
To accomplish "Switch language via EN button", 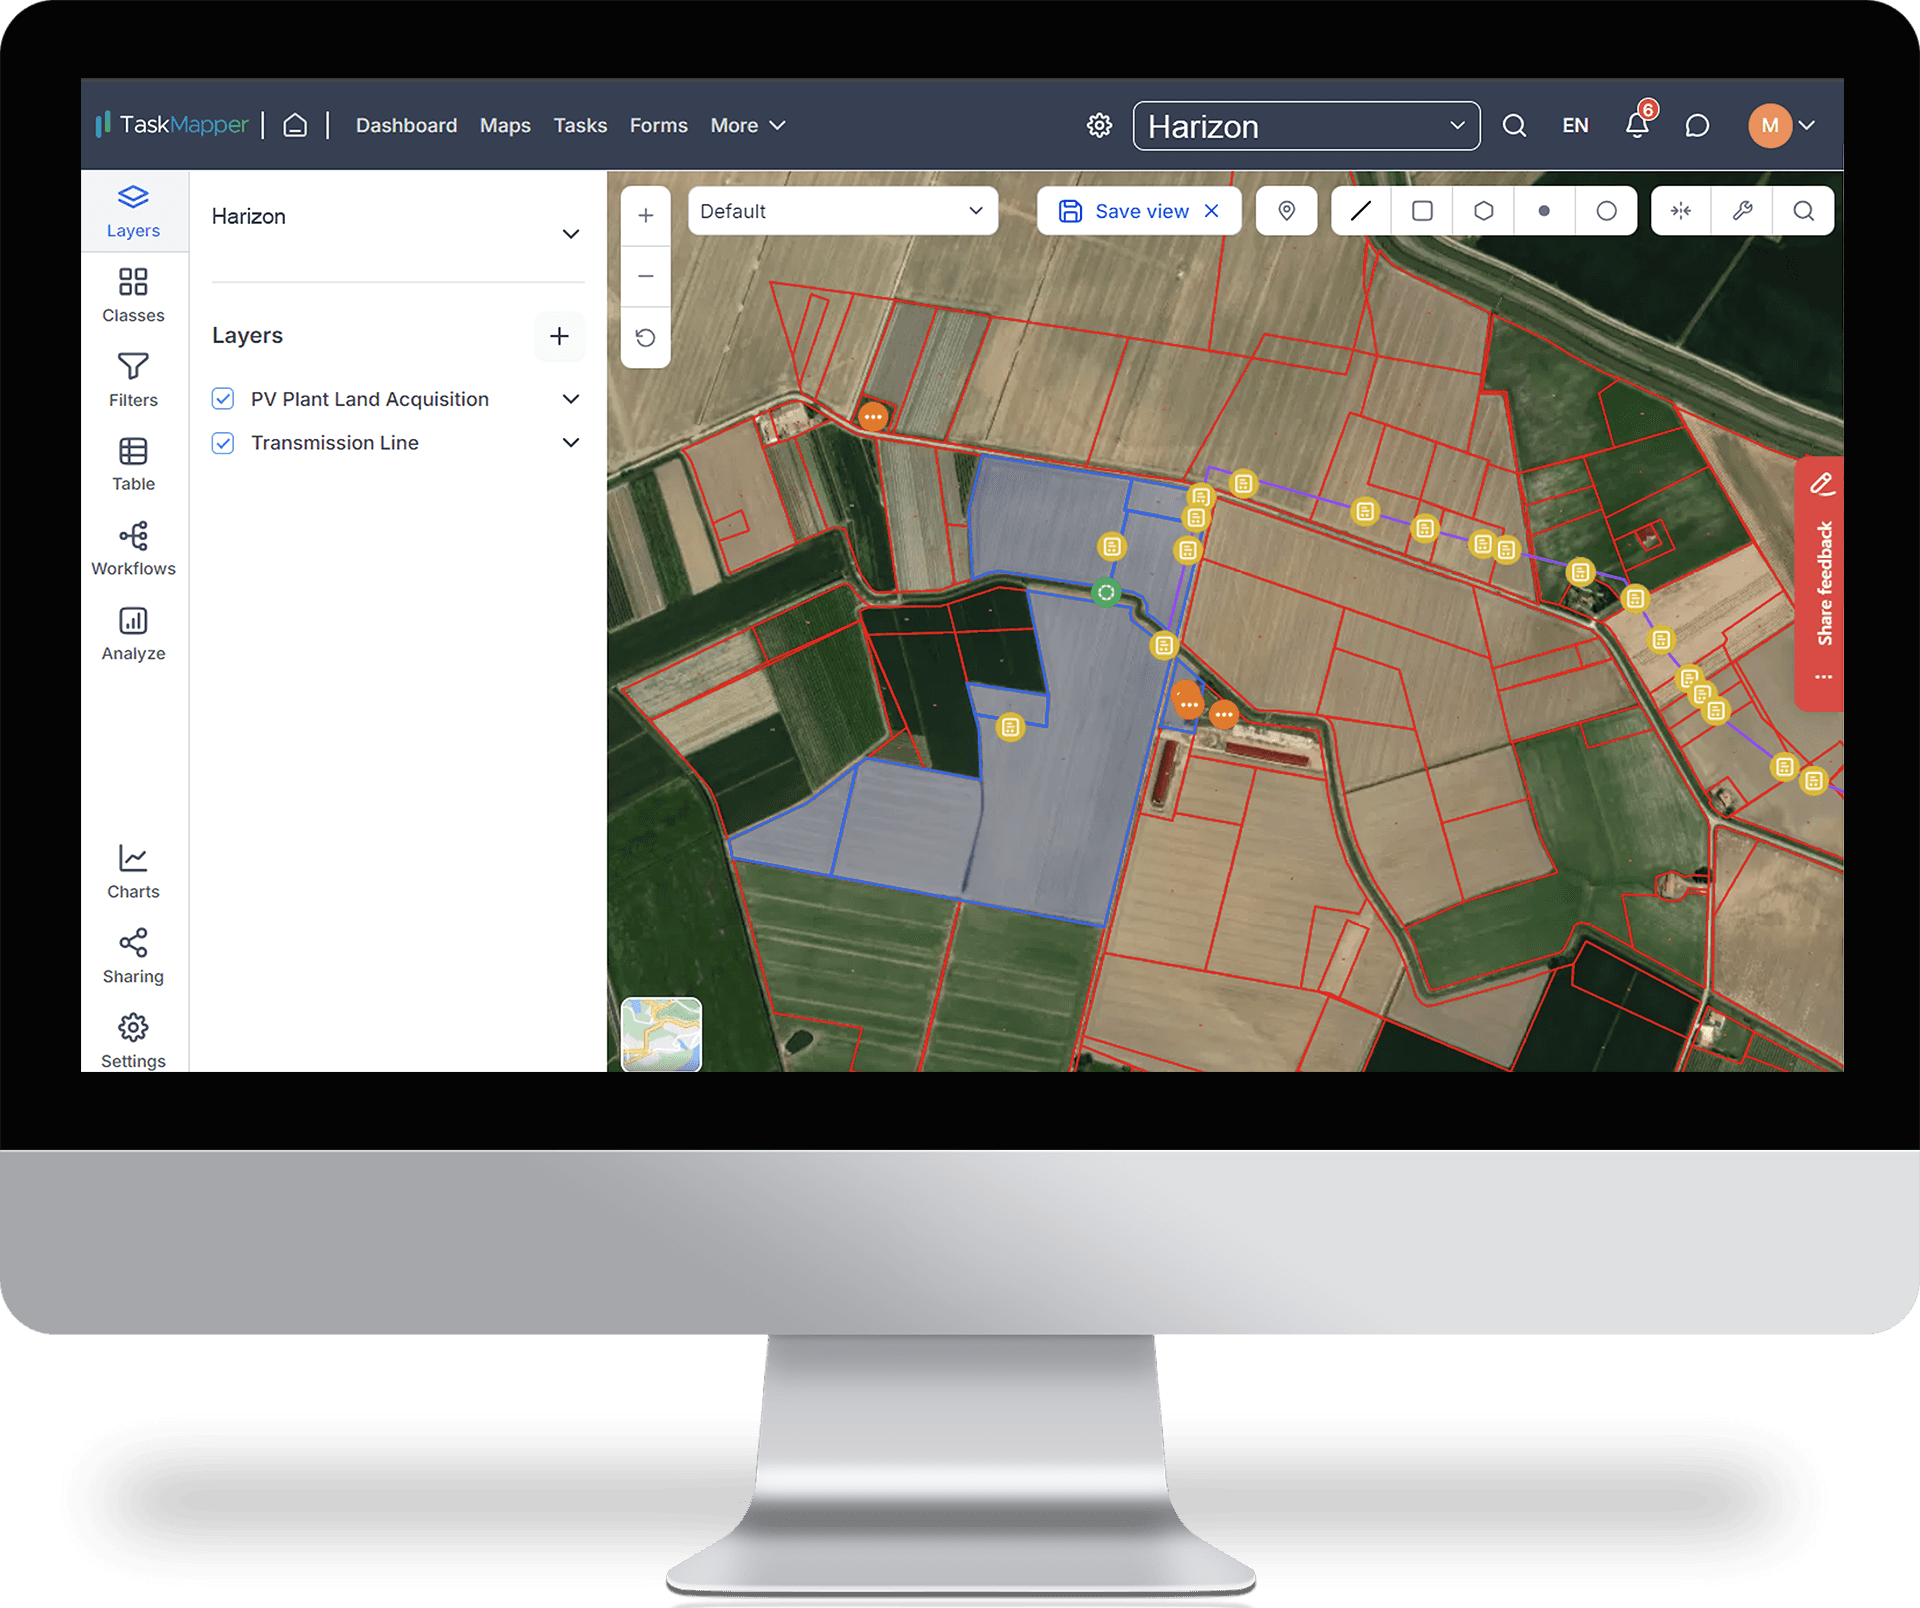I will (x=1575, y=125).
